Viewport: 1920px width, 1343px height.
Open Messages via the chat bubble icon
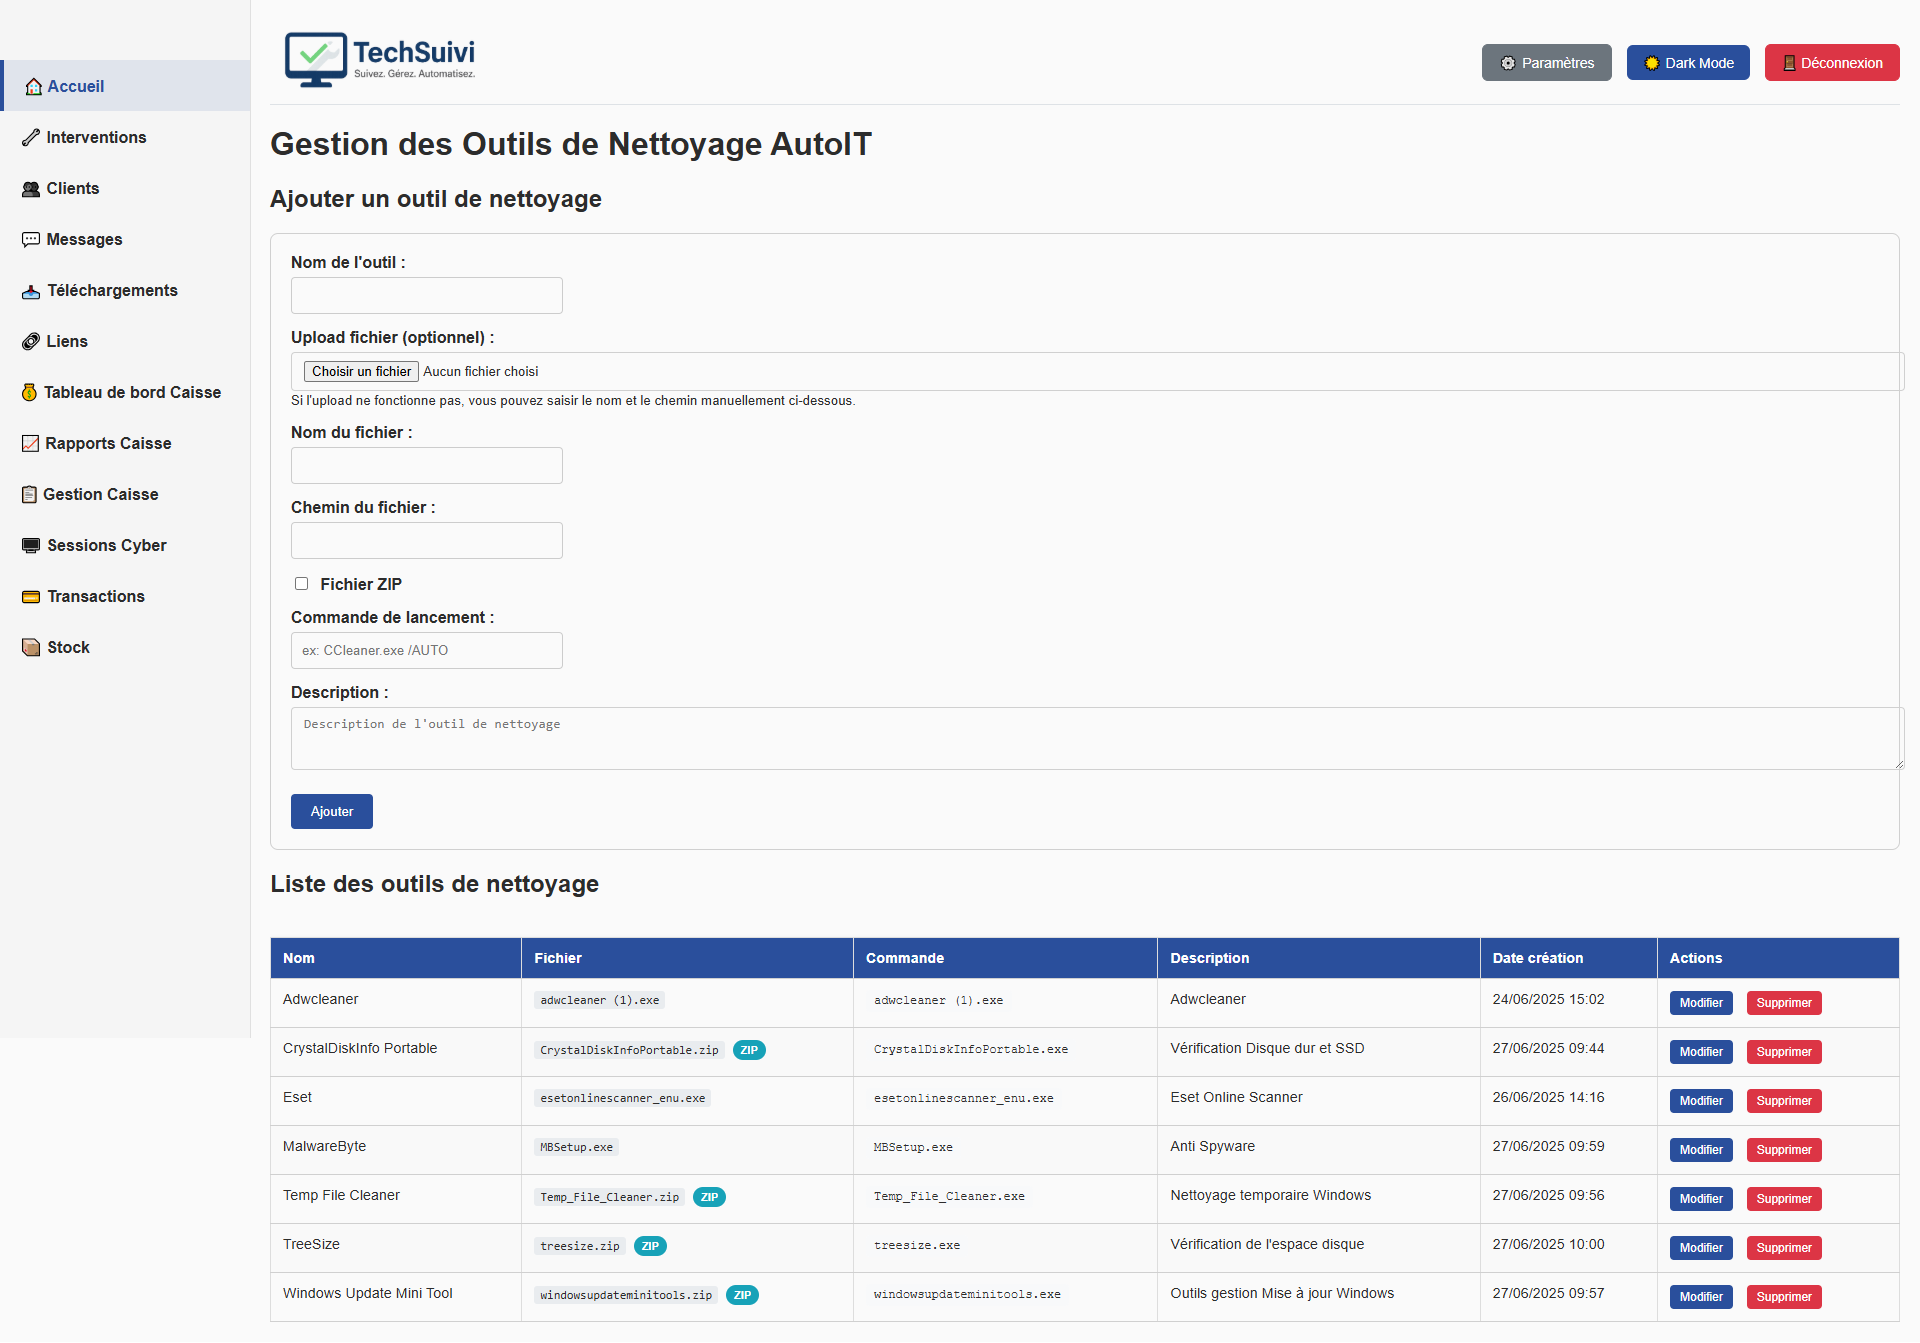[x=30, y=239]
